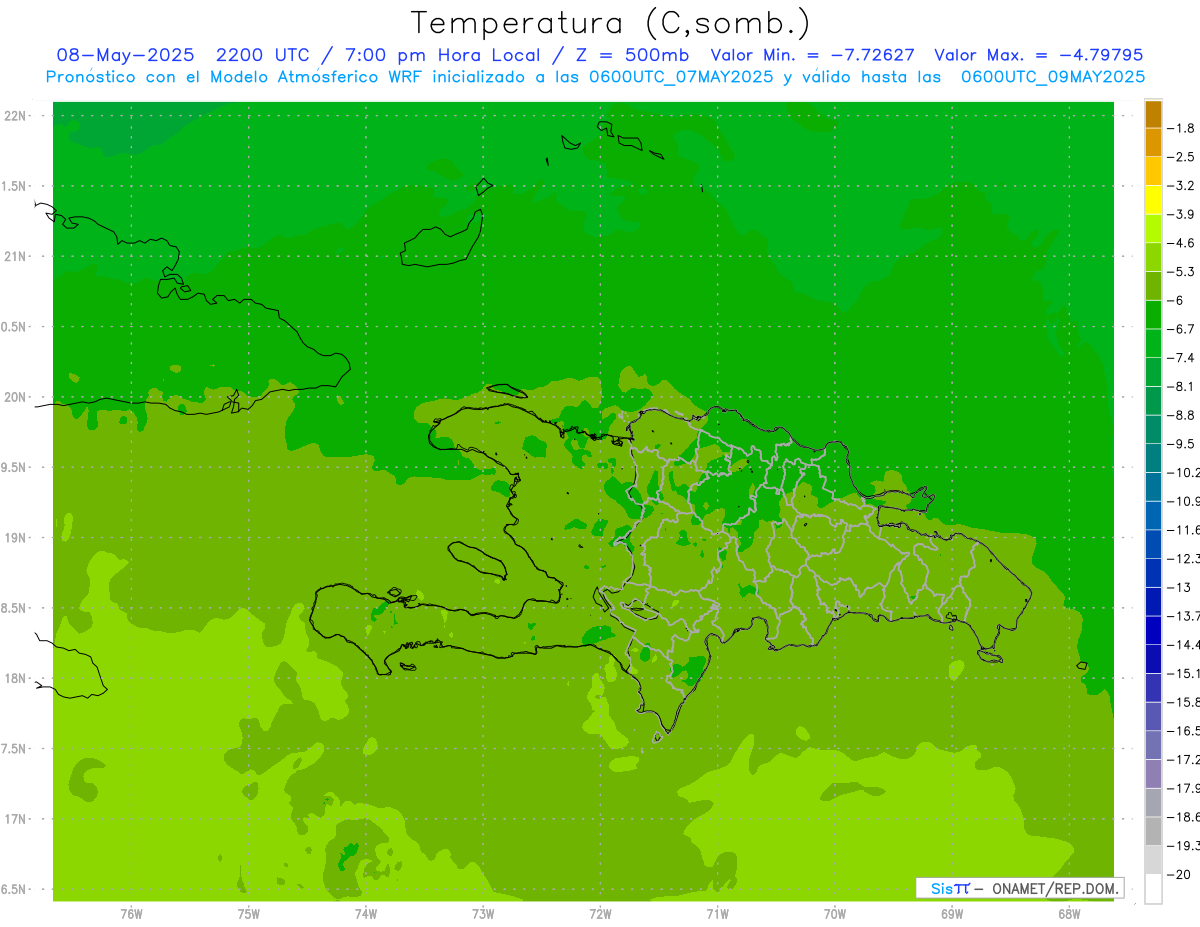Click the 'Temperatura (C,somb.)' chart title
Screen dimensions: 1200x927
[610, 23]
